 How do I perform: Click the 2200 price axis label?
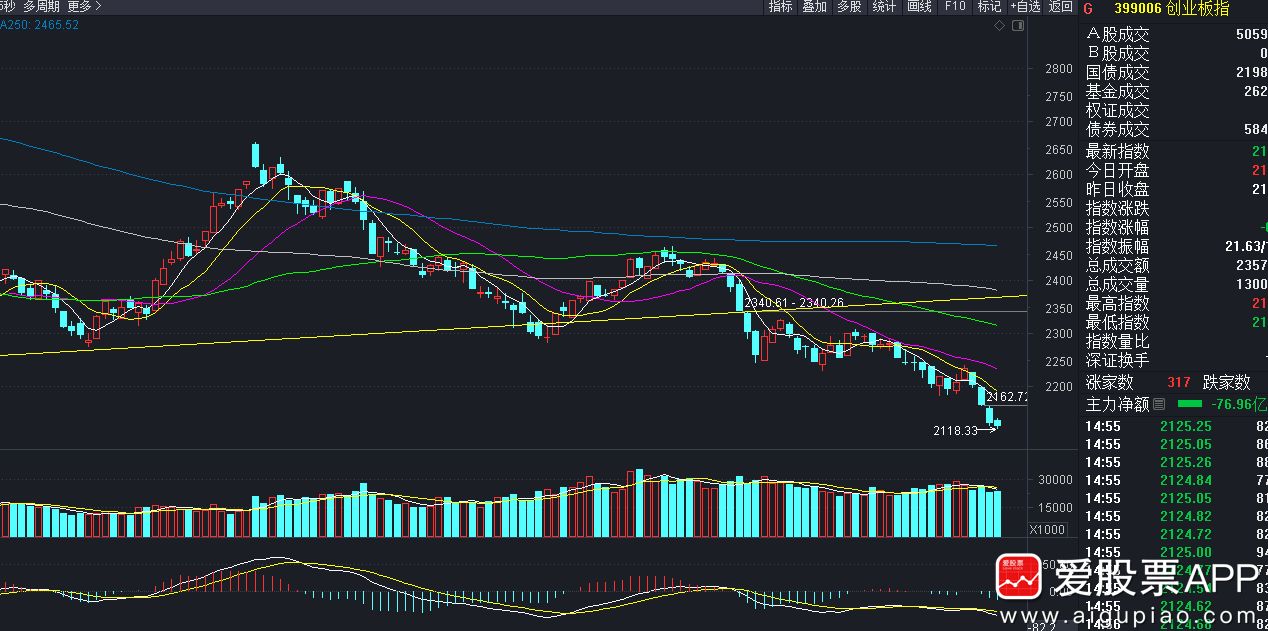tap(1059, 387)
